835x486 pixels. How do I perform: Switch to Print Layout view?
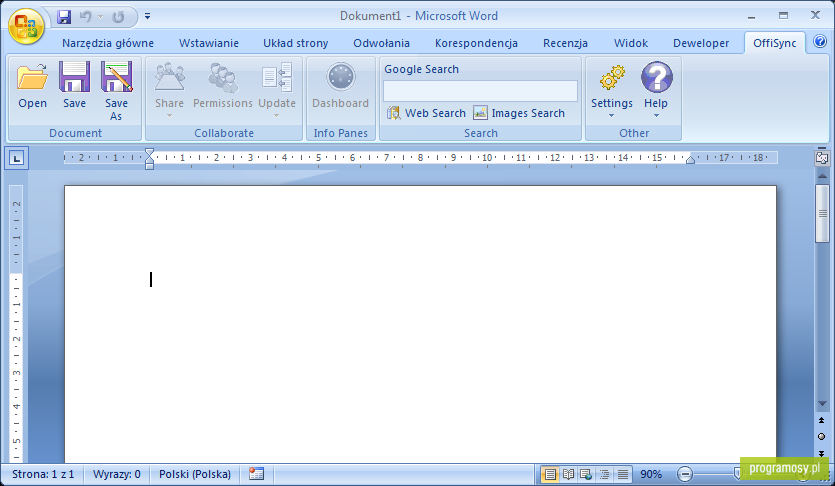550,474
